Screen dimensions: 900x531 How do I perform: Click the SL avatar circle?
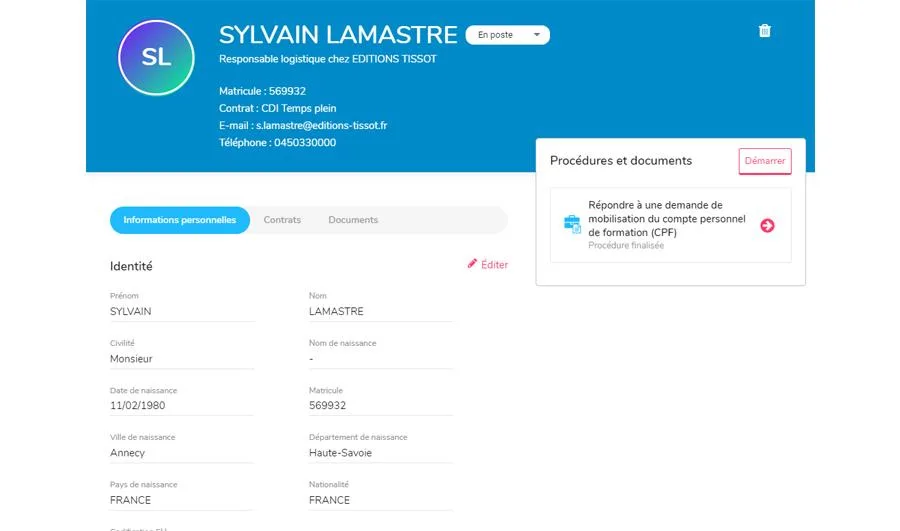pos(156,57)
